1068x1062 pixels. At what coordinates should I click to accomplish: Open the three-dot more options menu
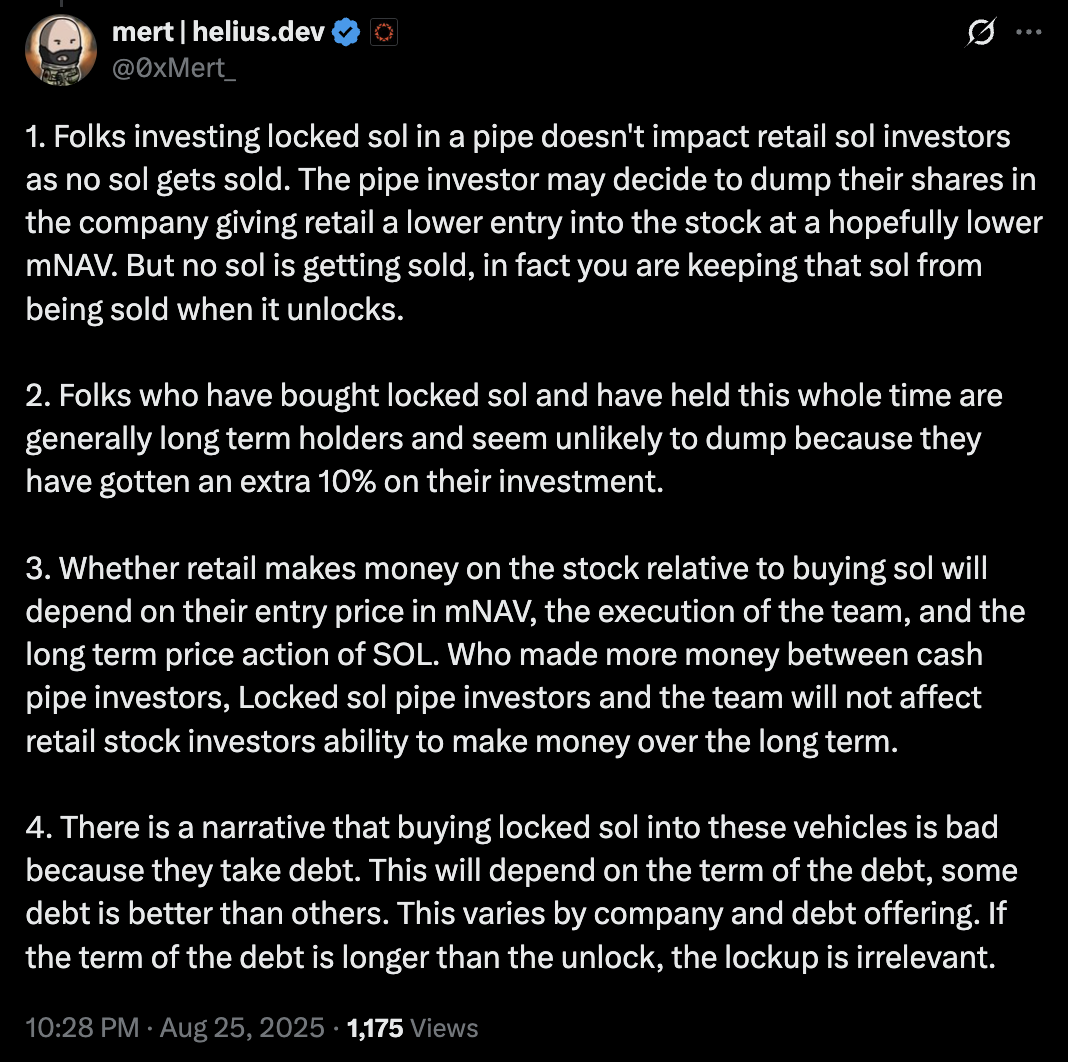tap(1028, 32)
